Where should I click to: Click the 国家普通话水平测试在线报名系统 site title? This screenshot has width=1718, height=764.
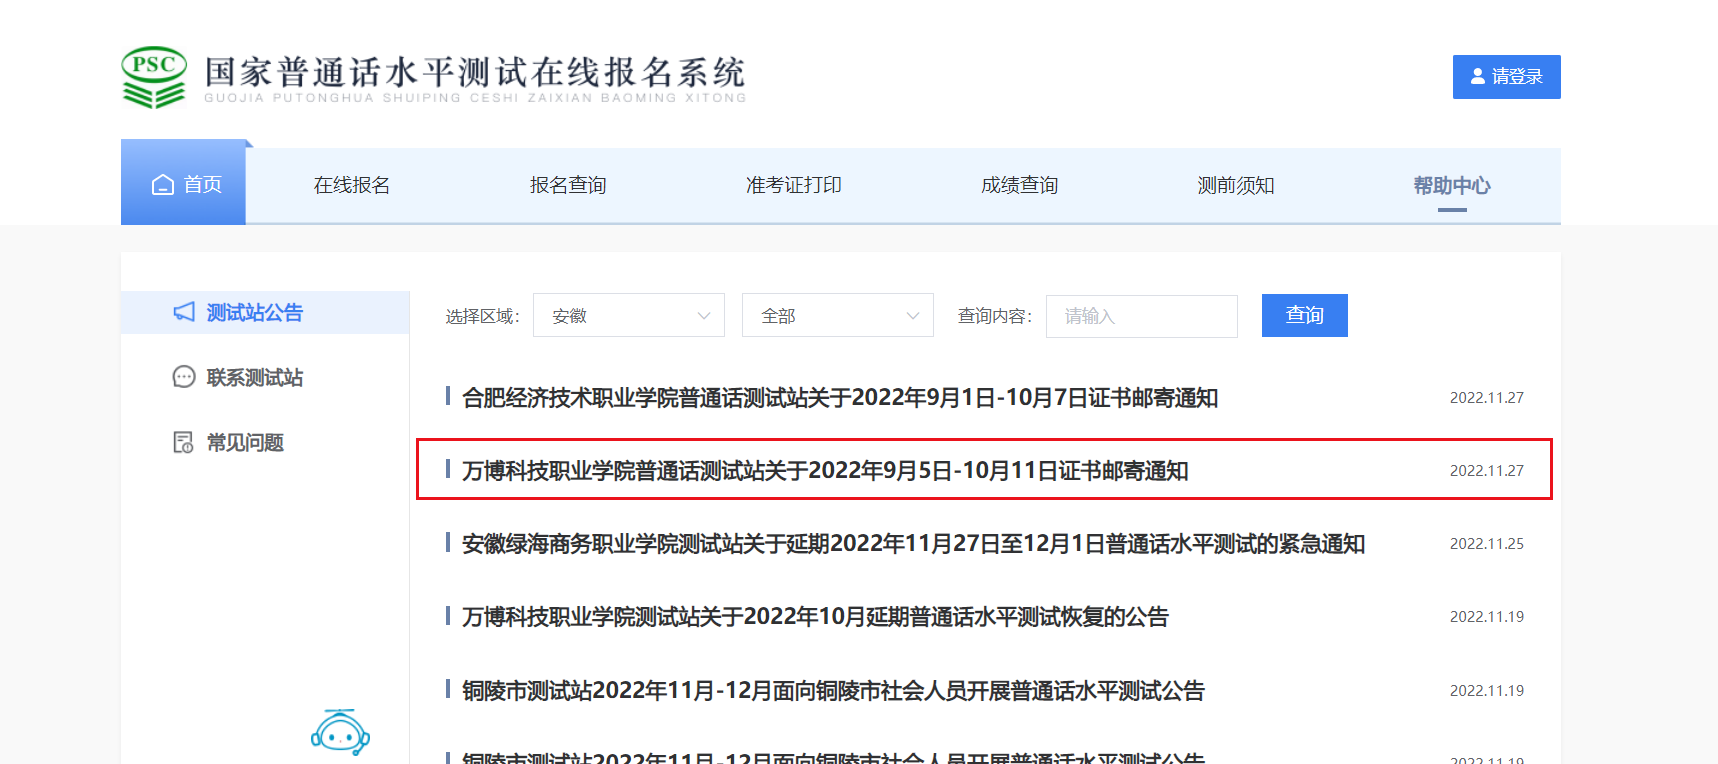(x=475, y=72)
